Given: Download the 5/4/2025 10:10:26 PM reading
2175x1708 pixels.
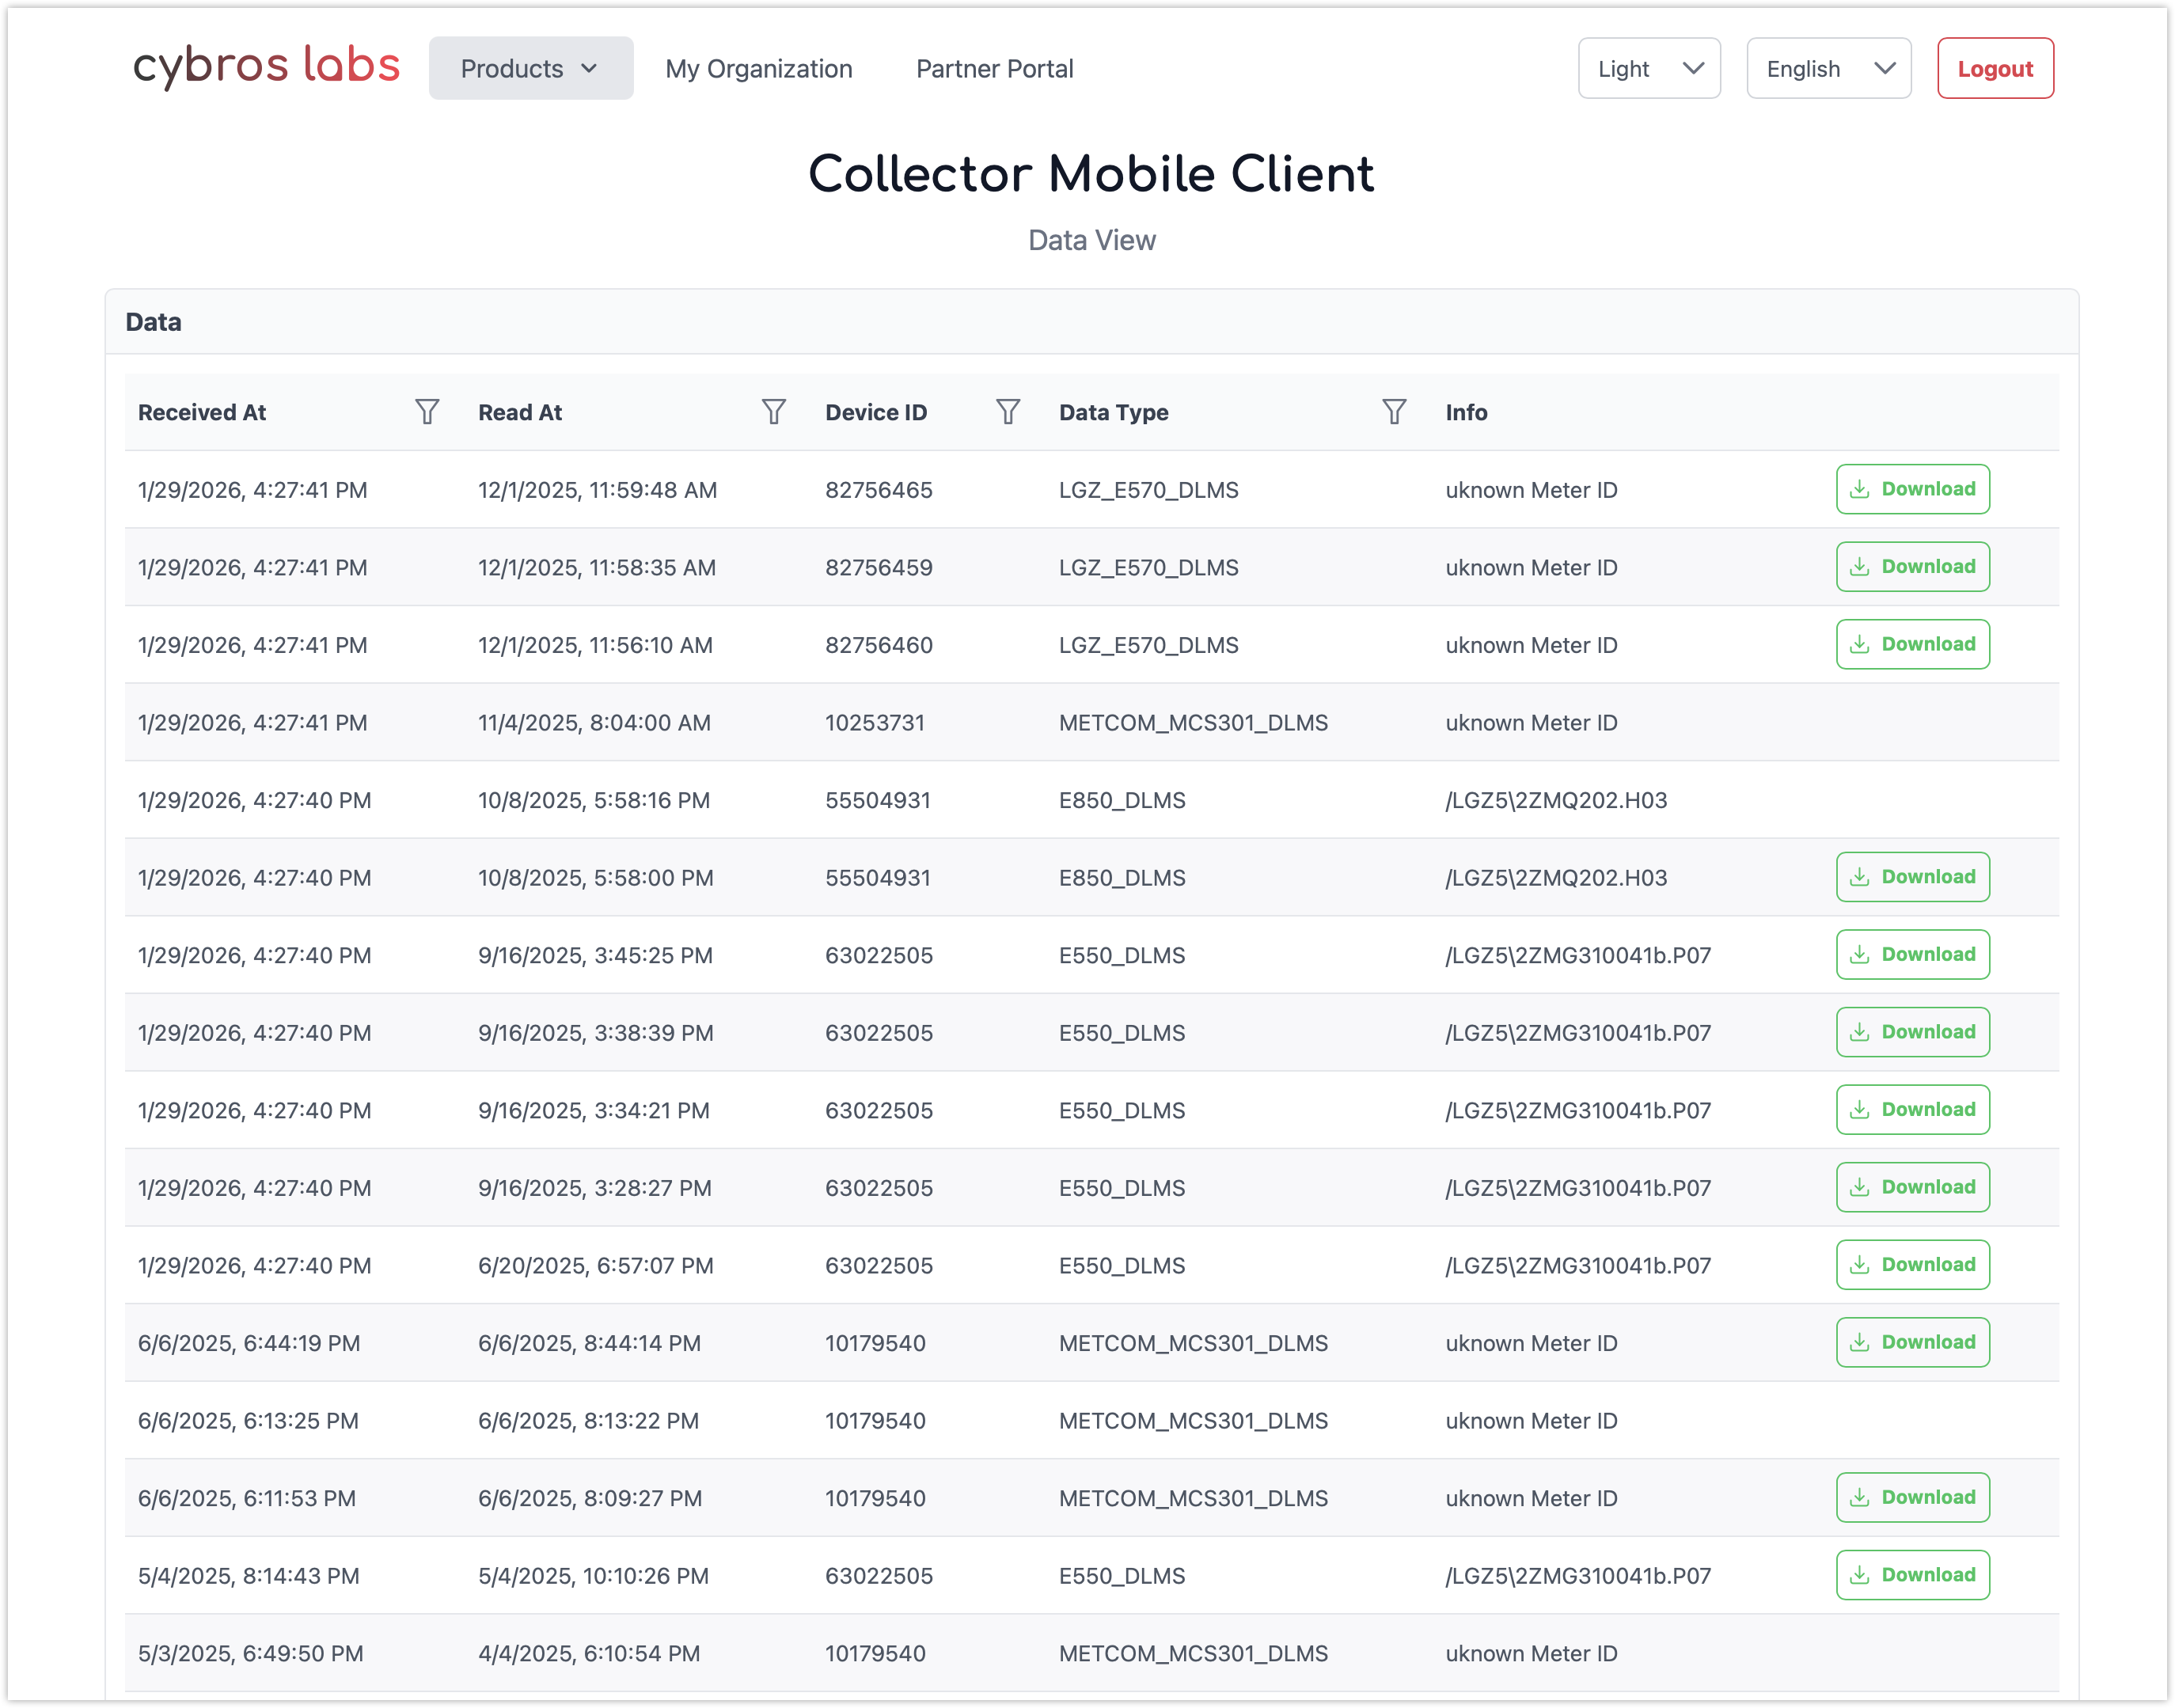Looking at the screenshot, I should (1912, 1575).
